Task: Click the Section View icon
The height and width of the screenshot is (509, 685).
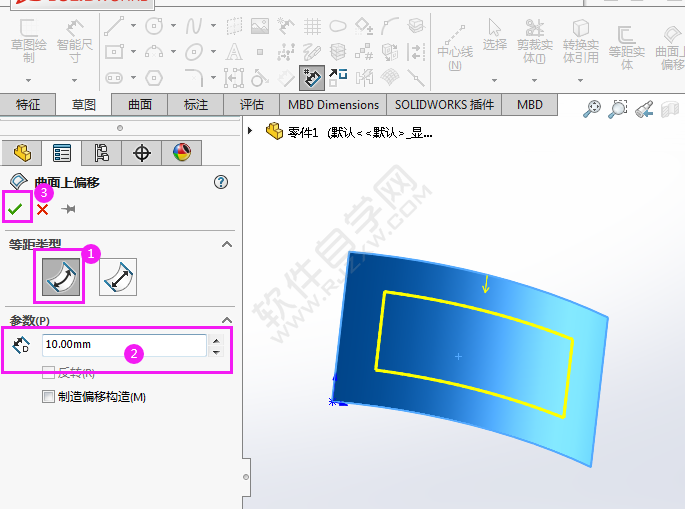Action: [670, 109]
